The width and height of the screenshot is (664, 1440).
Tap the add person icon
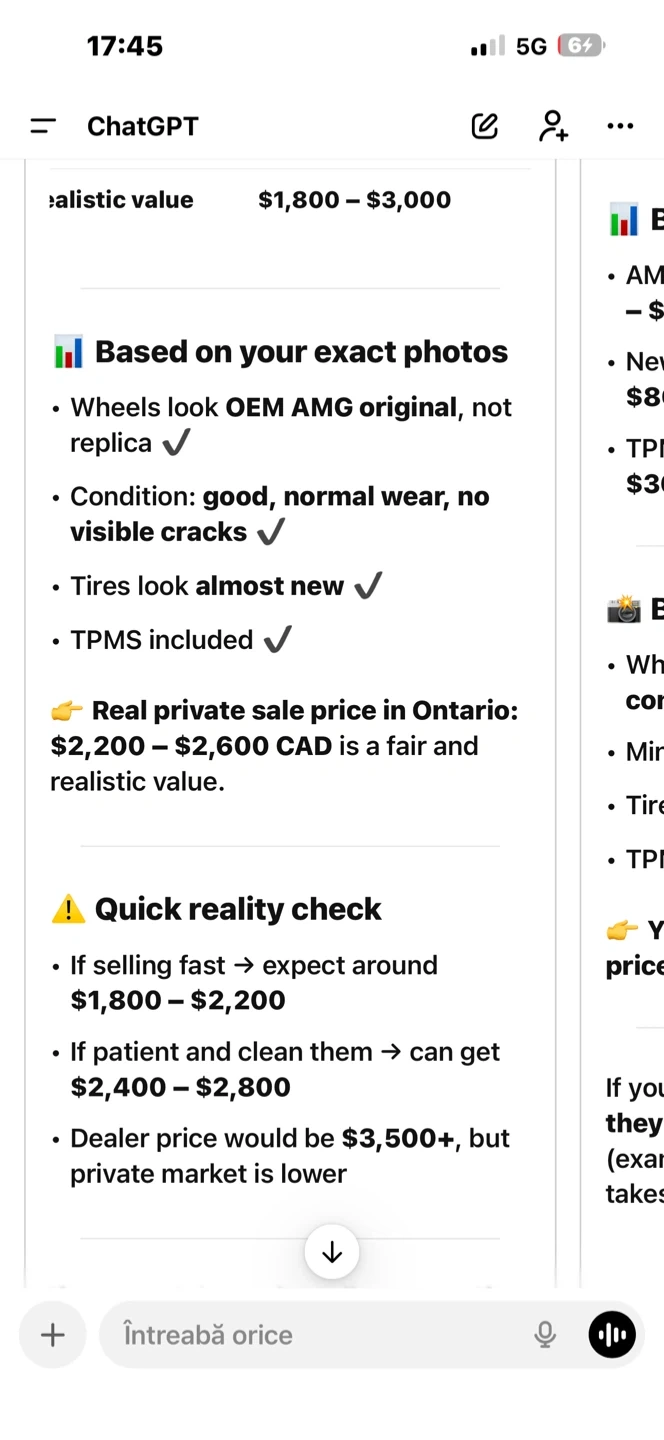(x=553, y=126)
